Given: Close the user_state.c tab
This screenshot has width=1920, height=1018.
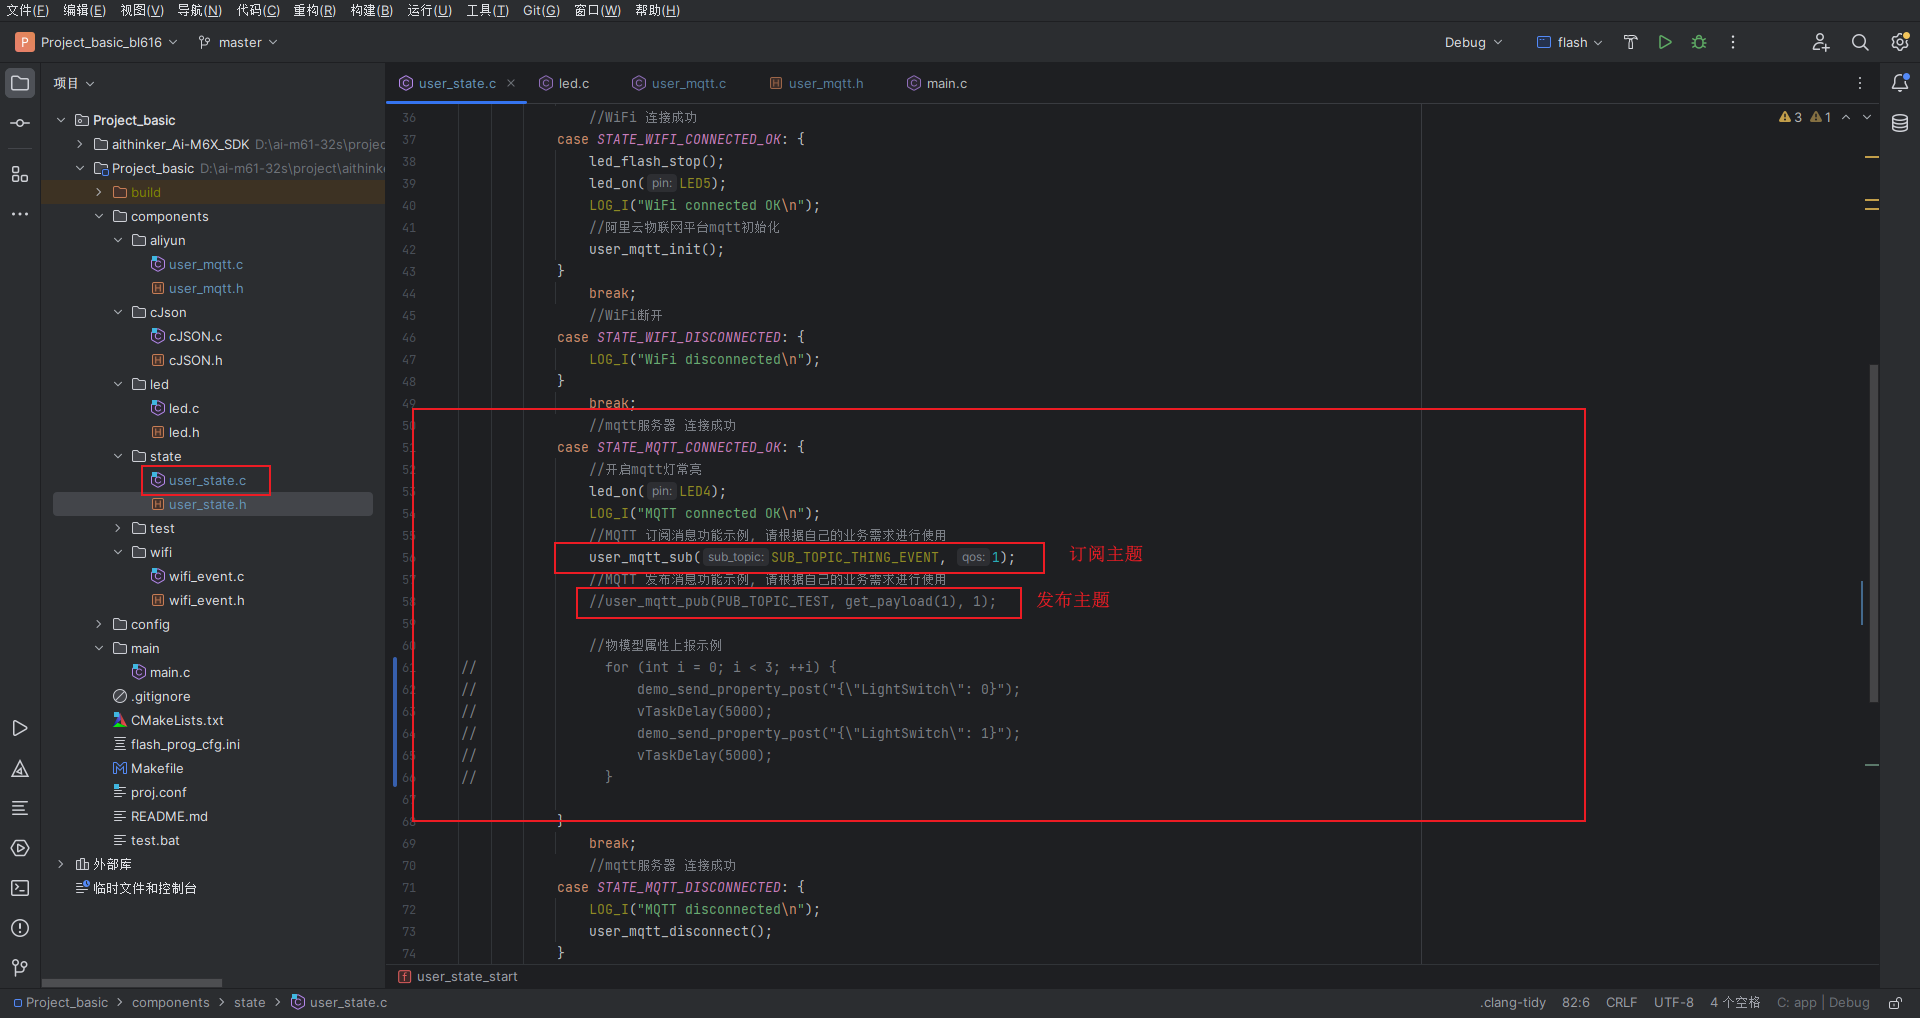Looking at the screenshot, I should pos(511,83).
